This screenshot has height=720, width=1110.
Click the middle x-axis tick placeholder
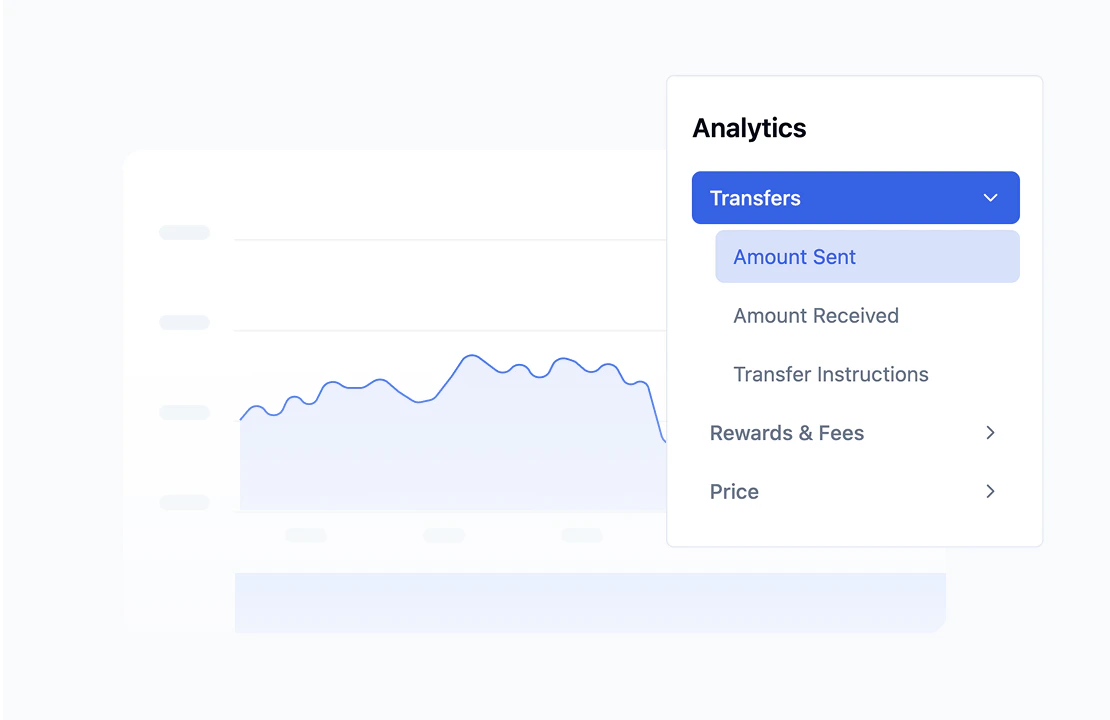(444, 535)
